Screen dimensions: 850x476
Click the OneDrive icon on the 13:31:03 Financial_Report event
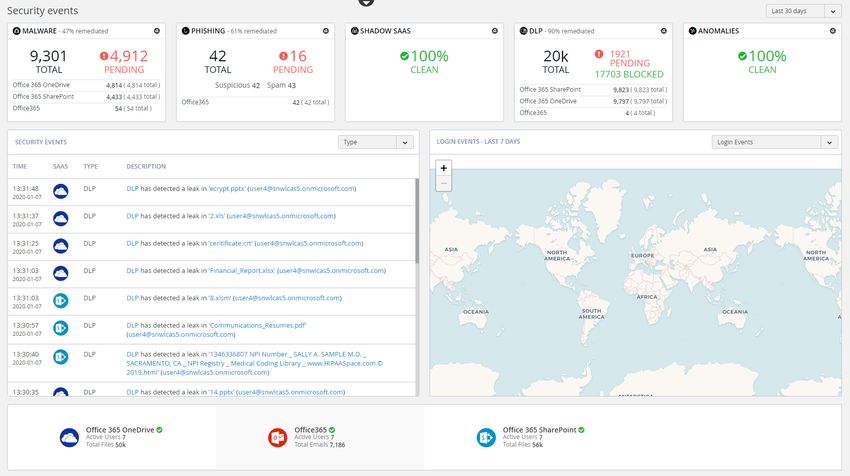coord(61,273)
